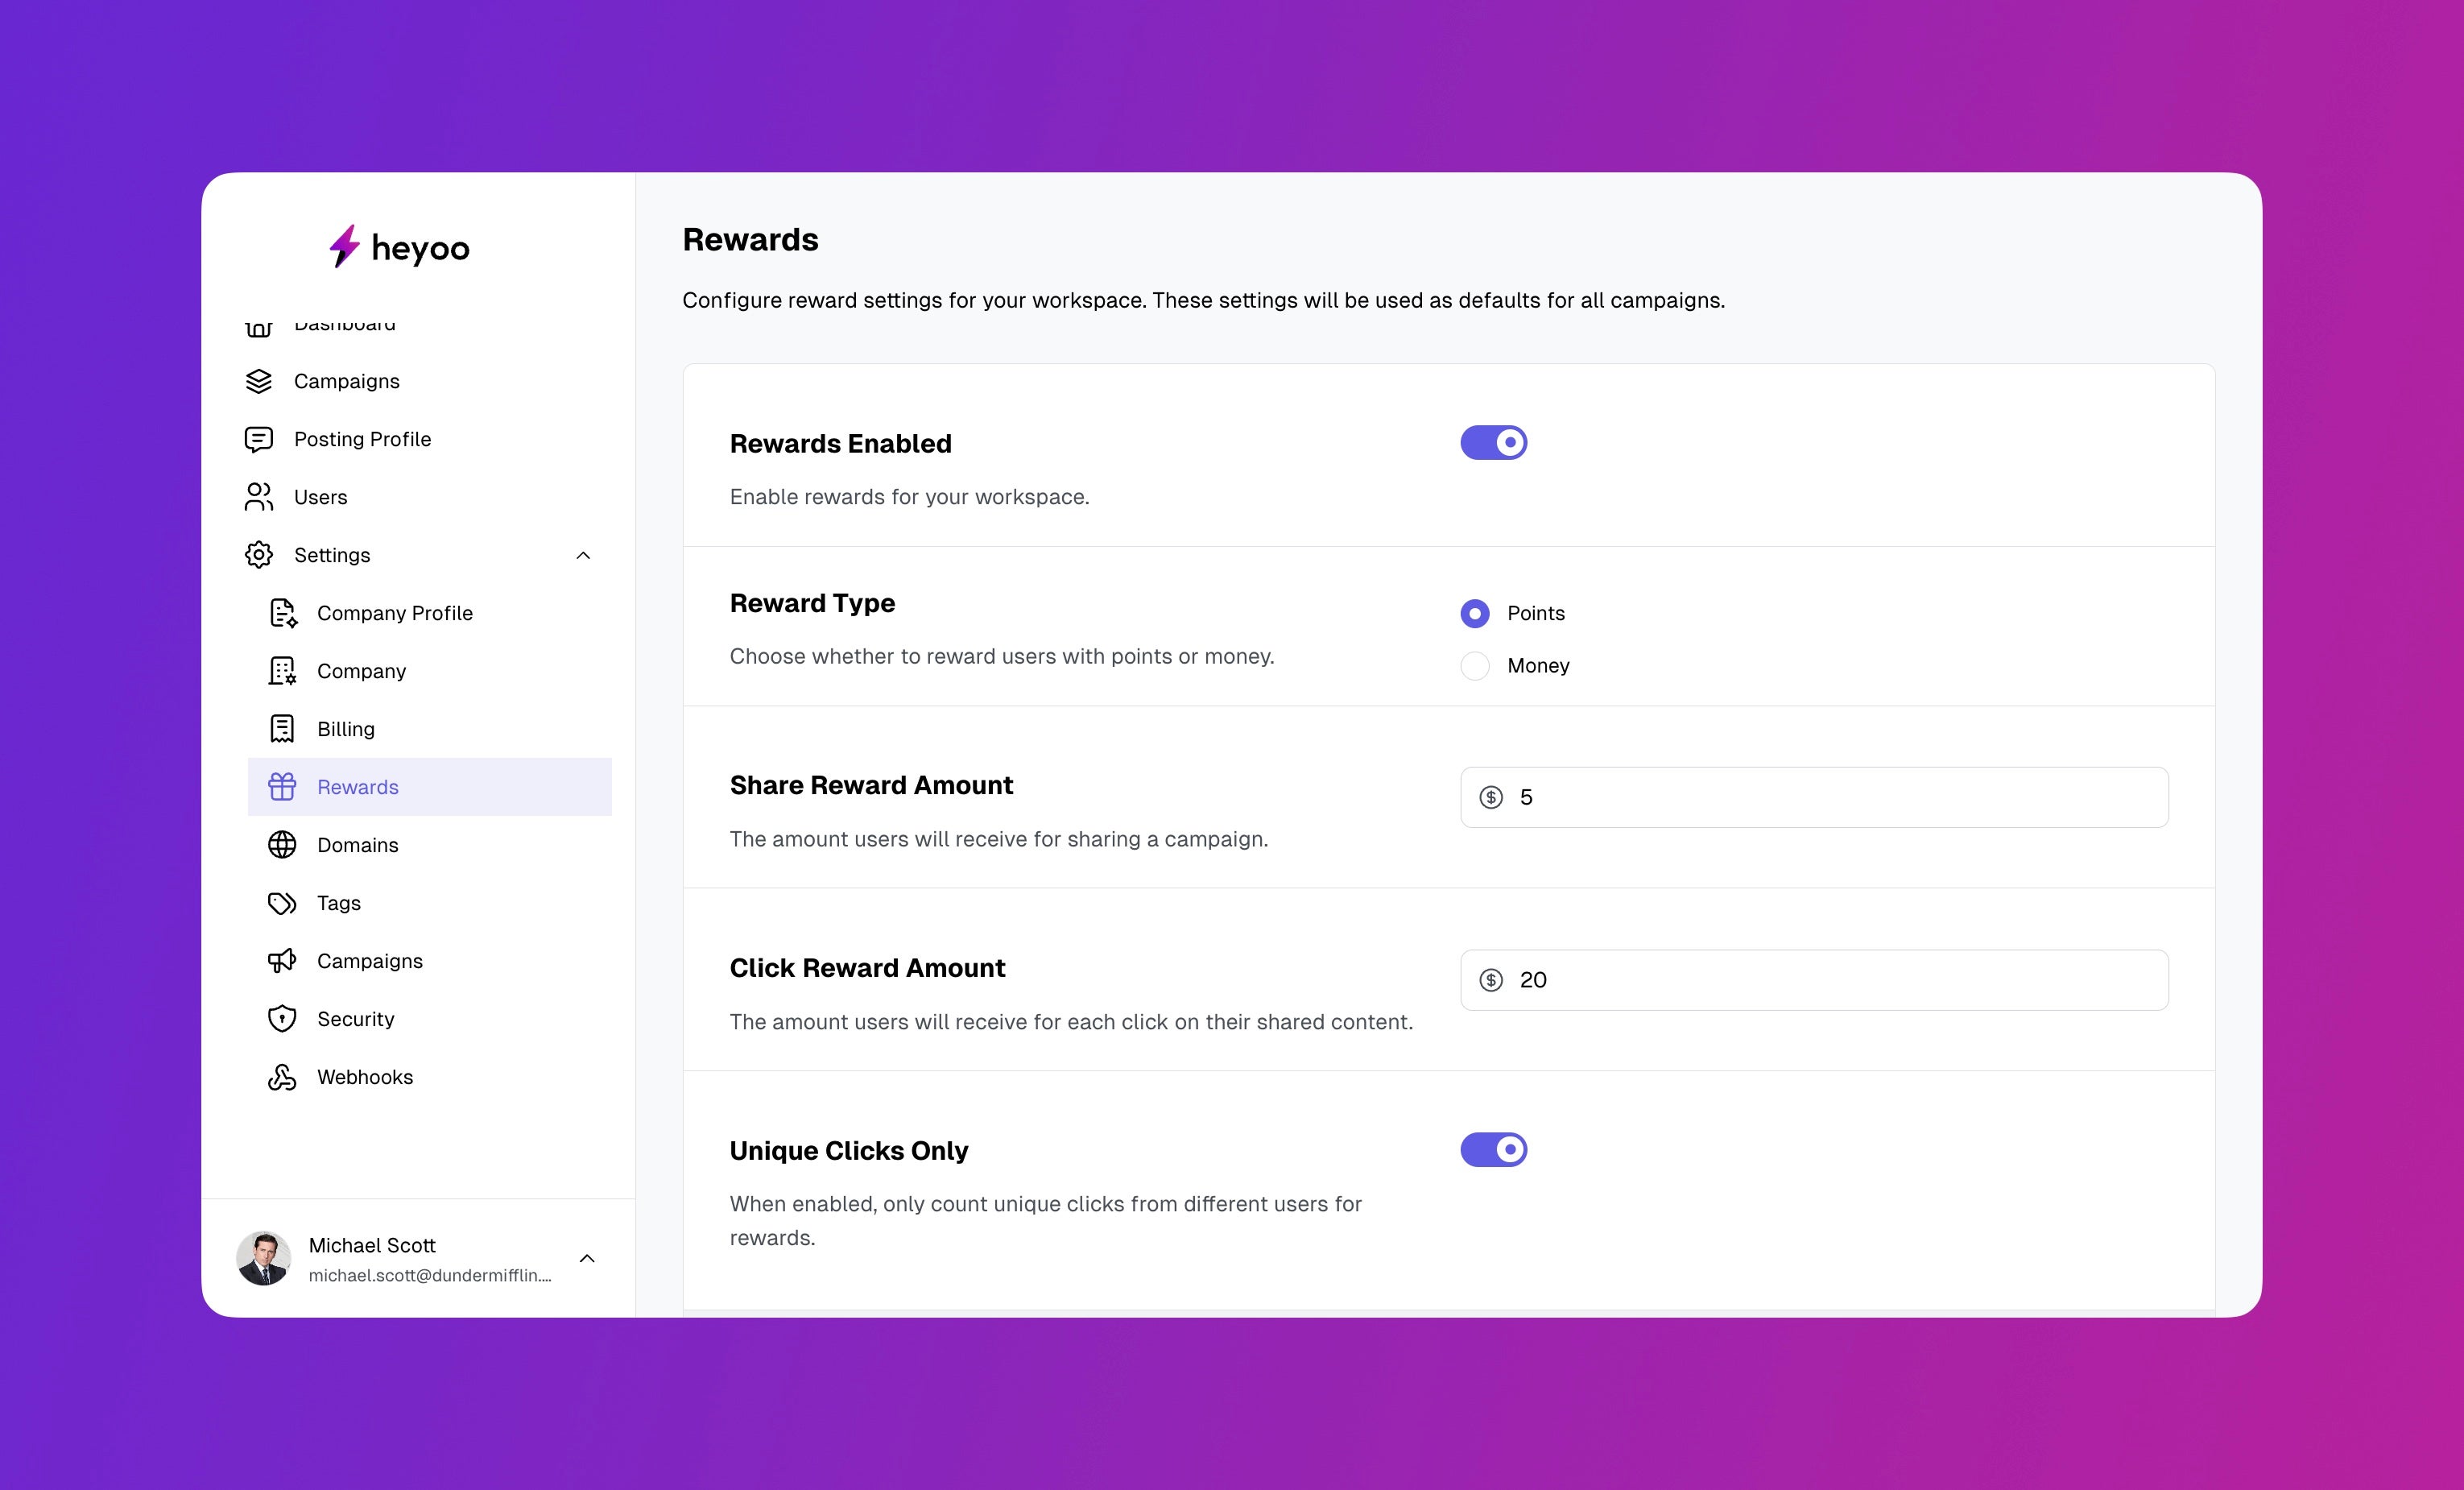The width and height of the screenshot is (2464, 1490).
Task: Click the Tags label icon
Action: (x=282, y=903)
